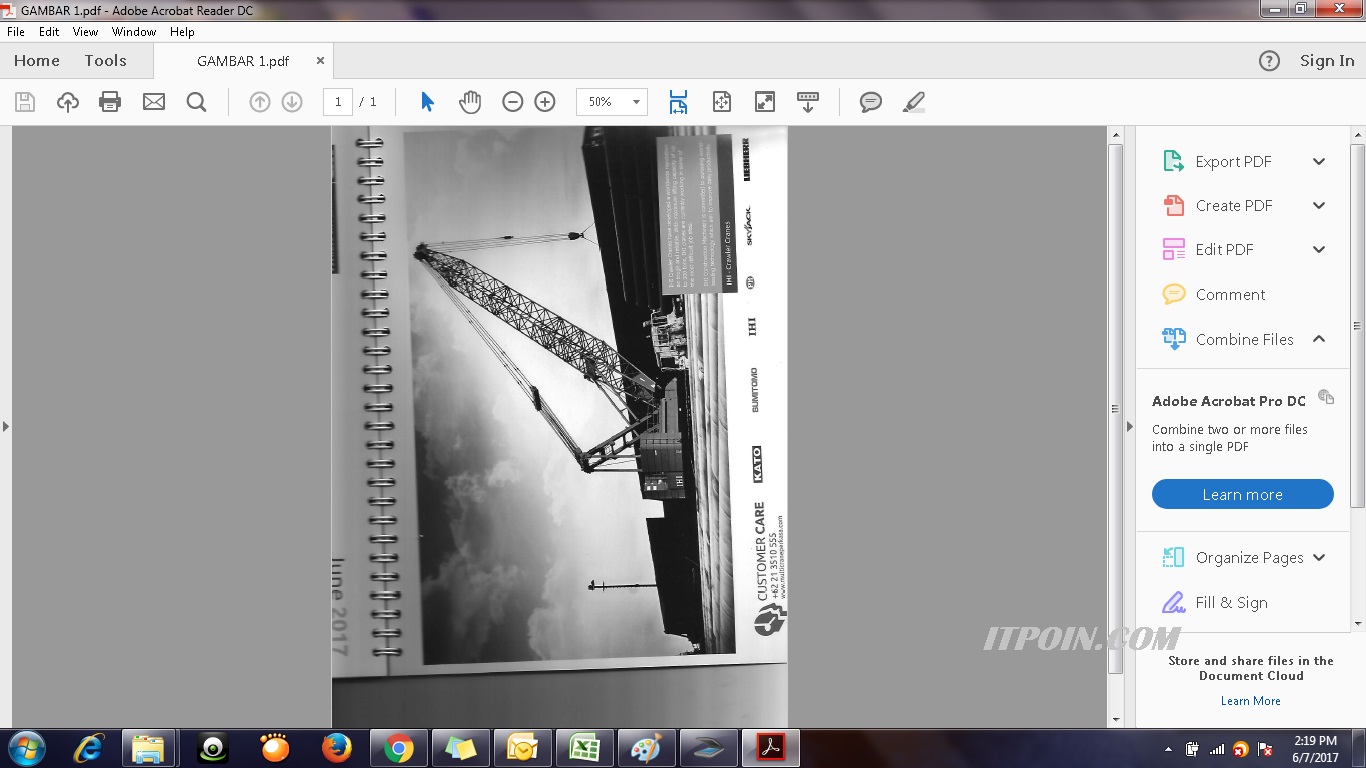Fit one full page to window
The height and width of the screenshot is (768, 1366).
tap(722, 102)
